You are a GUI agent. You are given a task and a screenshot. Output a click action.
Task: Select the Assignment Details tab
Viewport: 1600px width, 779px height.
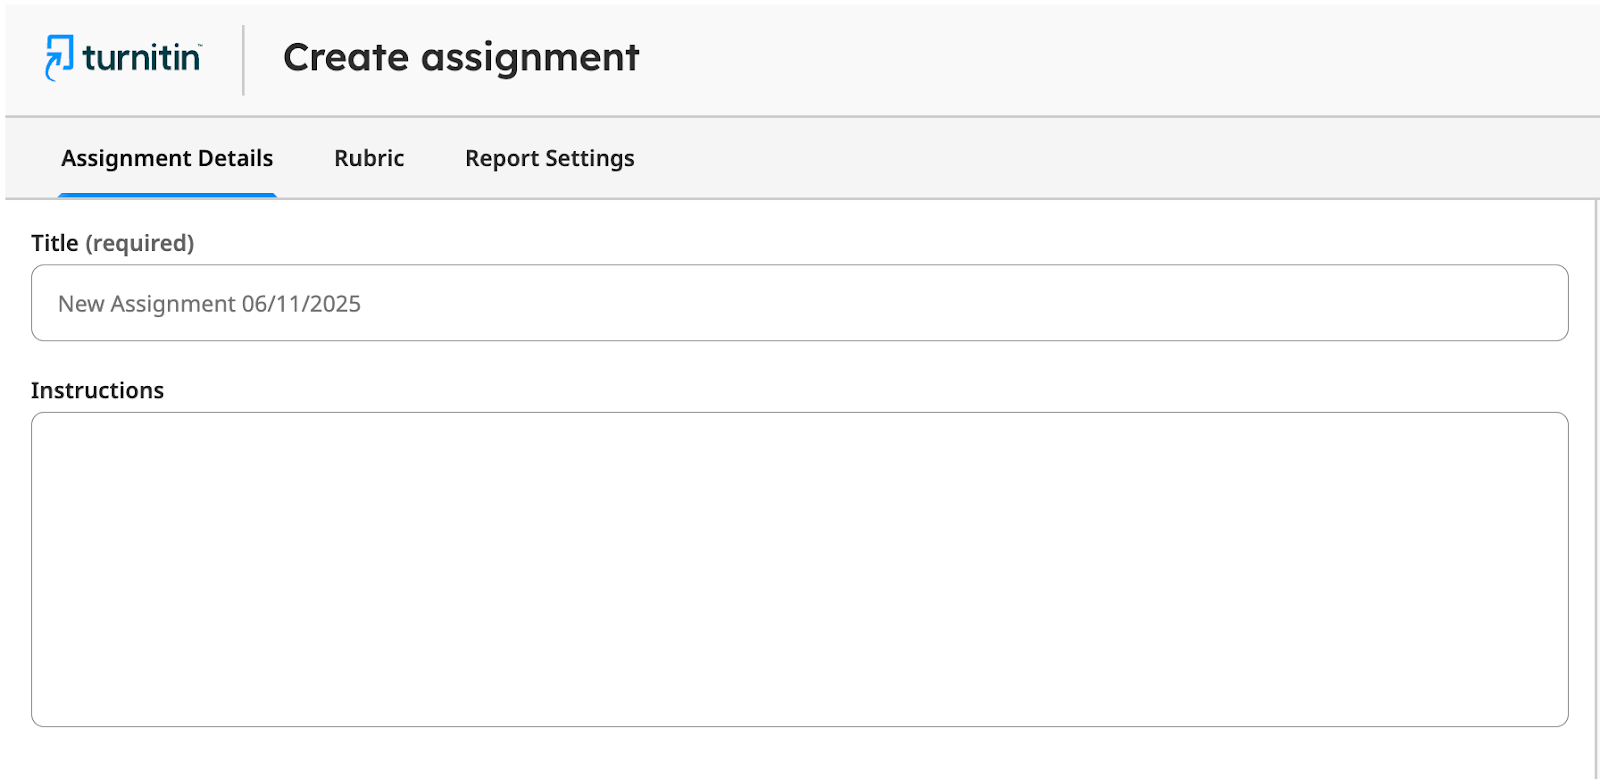[167, 158]
